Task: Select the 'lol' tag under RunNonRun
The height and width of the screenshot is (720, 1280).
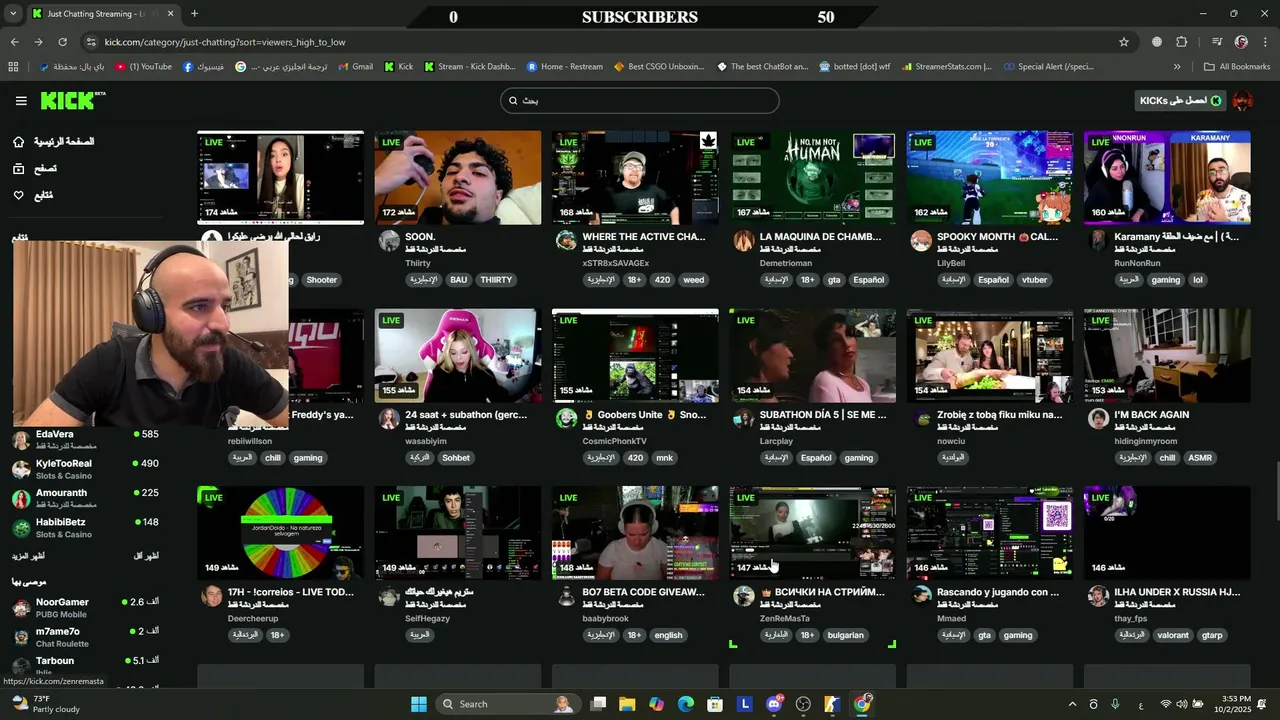Action: coord(1198,280)
